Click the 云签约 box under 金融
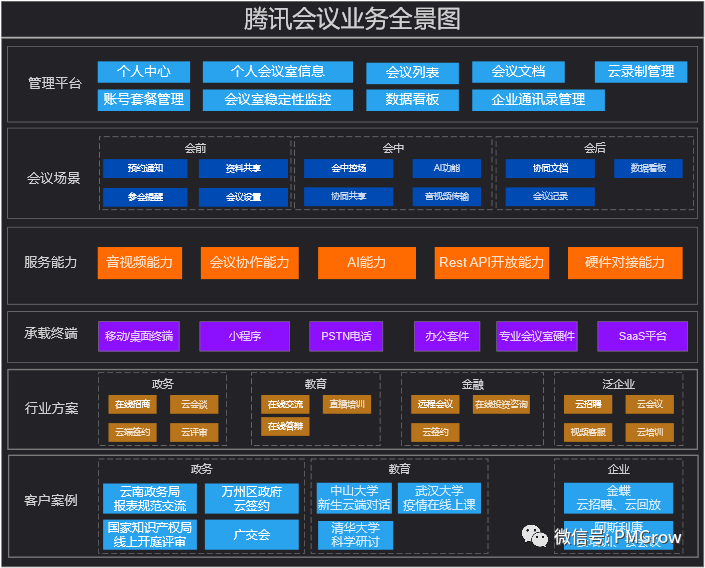 click(435, 433)
